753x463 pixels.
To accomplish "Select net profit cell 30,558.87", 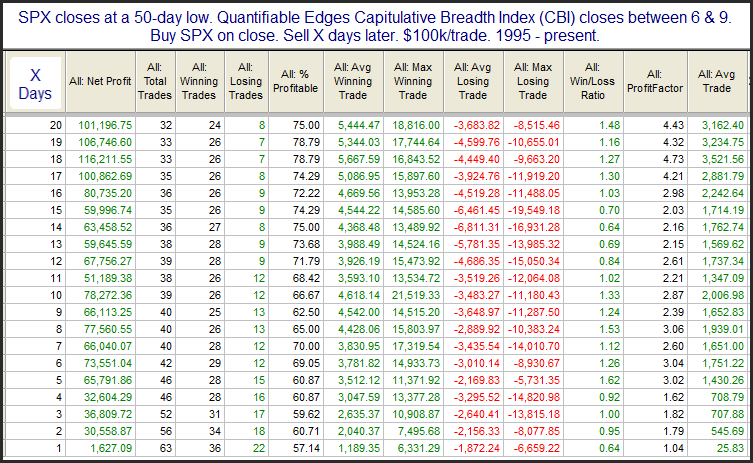I will [x=108, y=431].
